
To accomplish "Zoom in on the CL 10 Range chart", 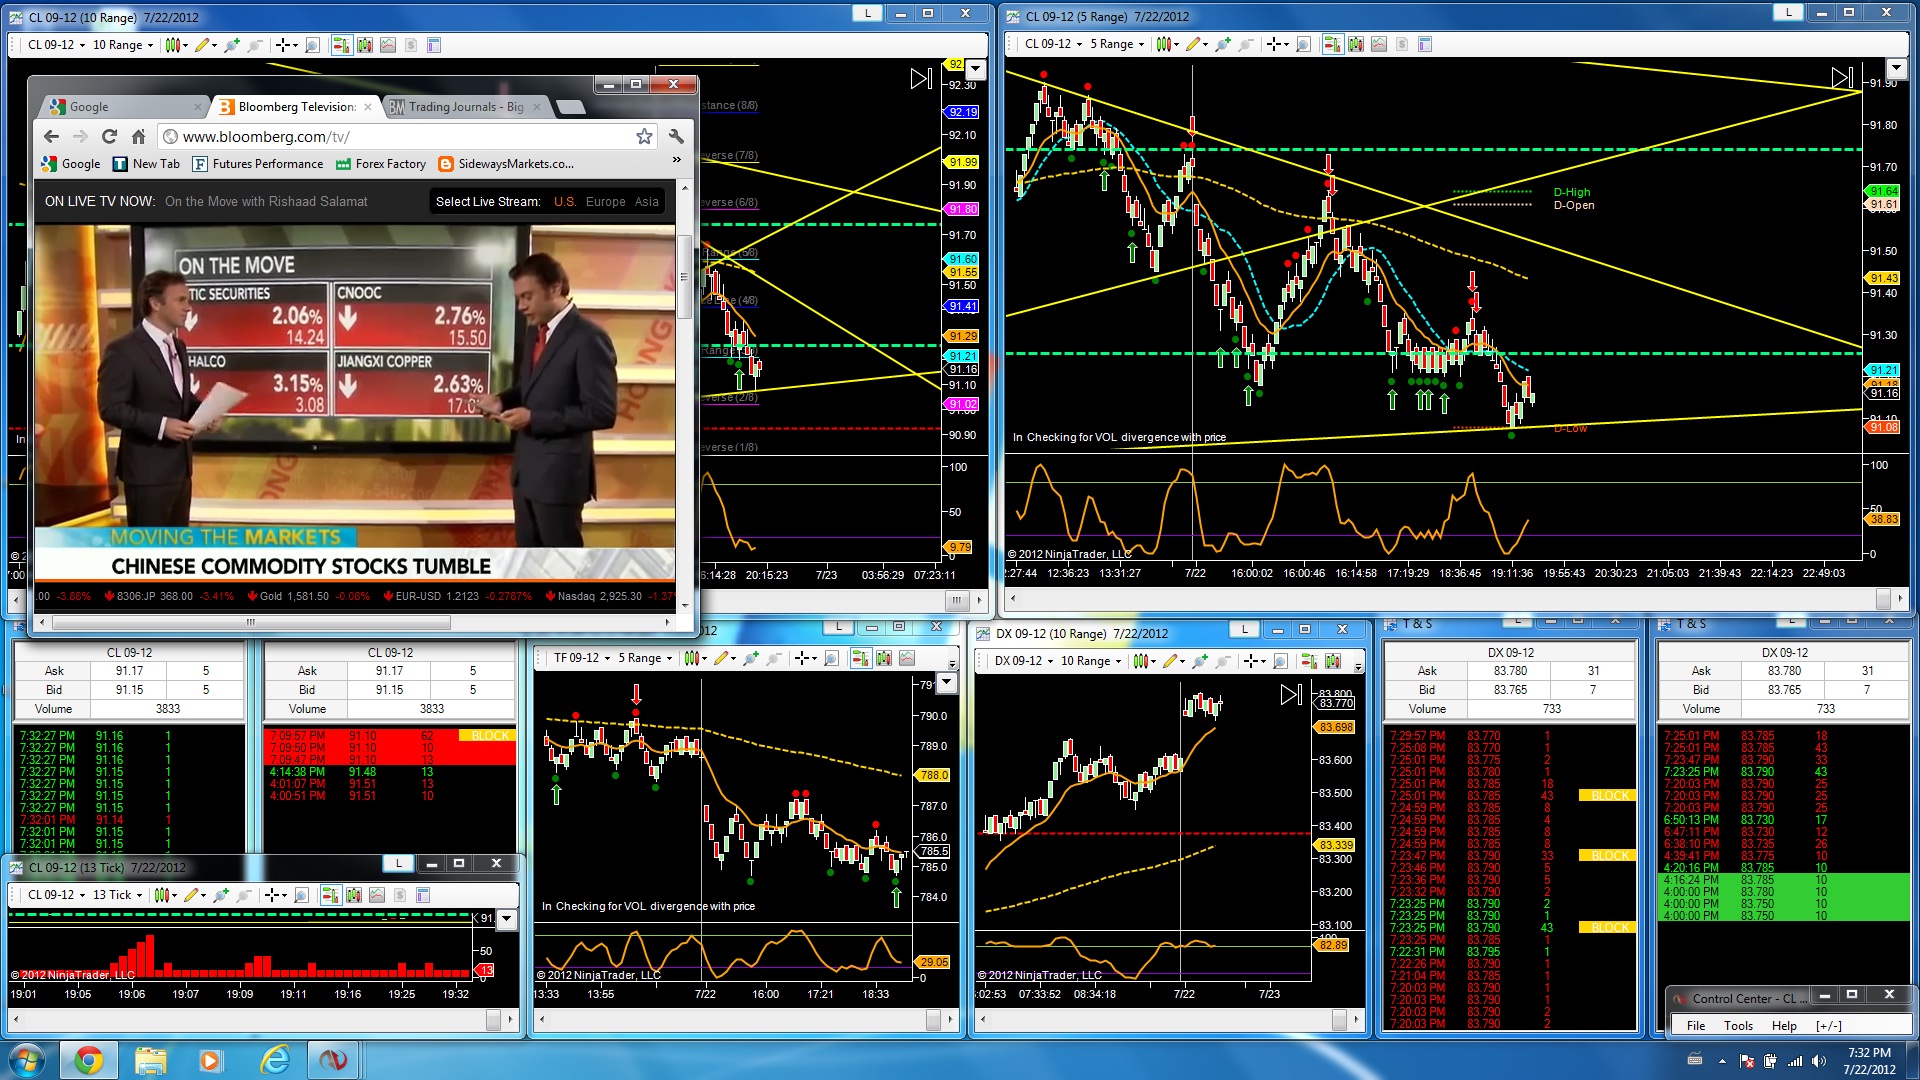I will (x=232, y=45).
